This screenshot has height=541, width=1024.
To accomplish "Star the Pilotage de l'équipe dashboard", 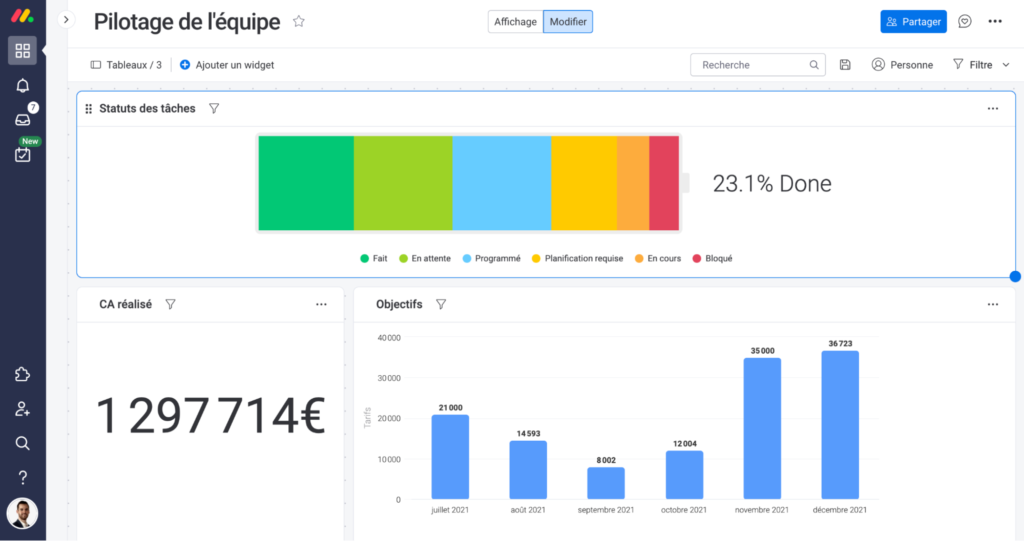I will pos(298,22).
